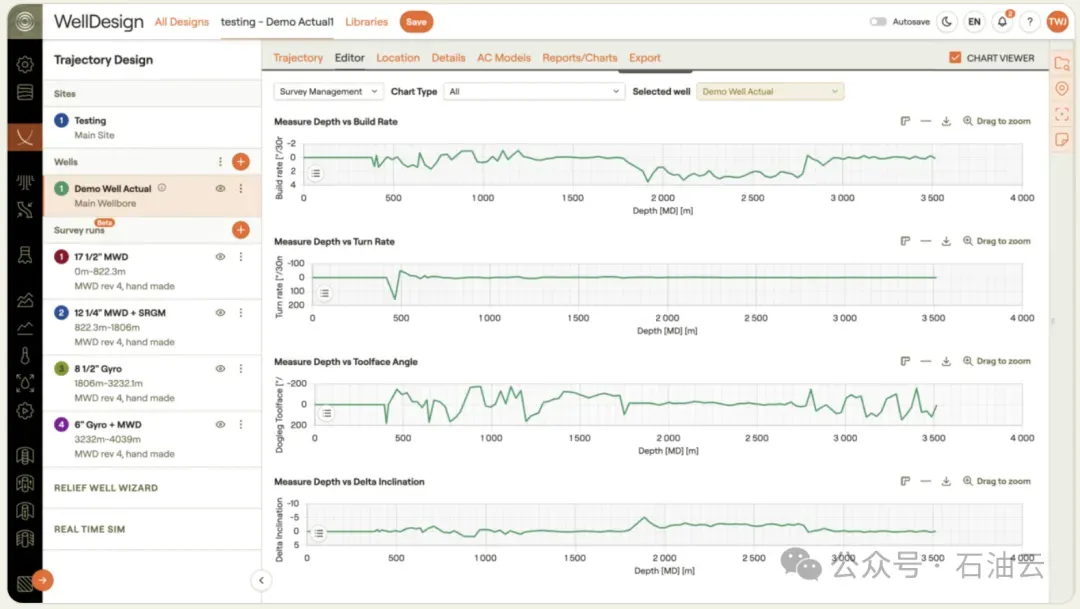Hide the 6" Gyro + MWD run
1080x609 pixels.
click(220, 424)
